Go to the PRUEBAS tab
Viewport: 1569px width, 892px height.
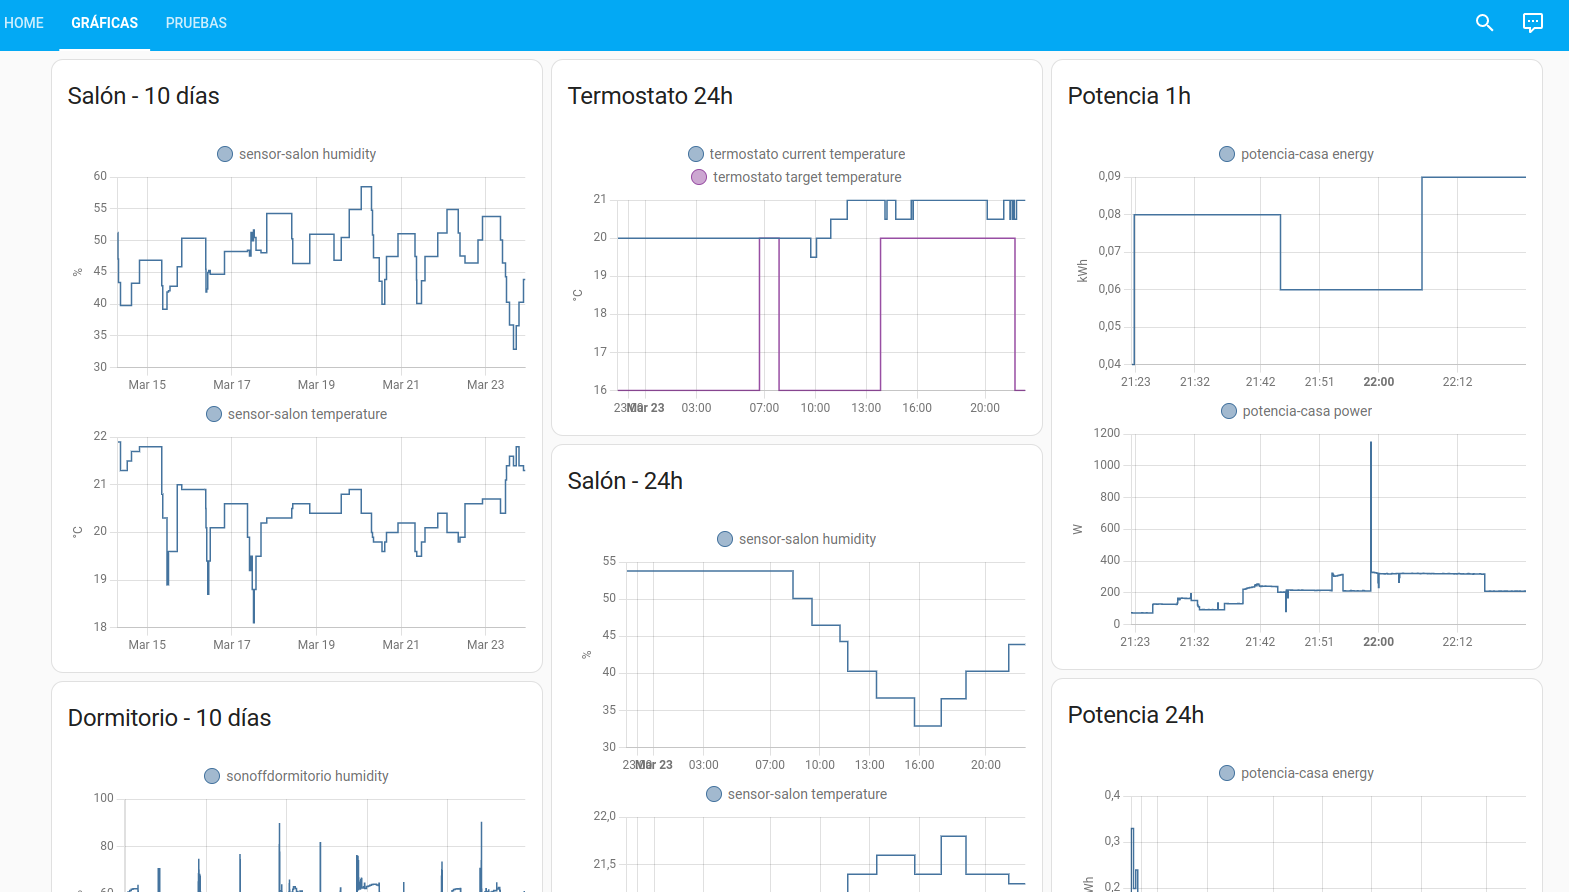pyautogui.click(x=196, y=23)
